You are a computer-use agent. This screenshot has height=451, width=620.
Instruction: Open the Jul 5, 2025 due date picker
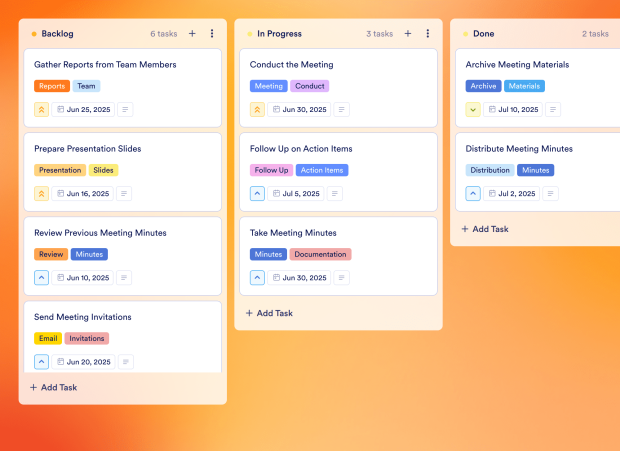coord(296,194)
